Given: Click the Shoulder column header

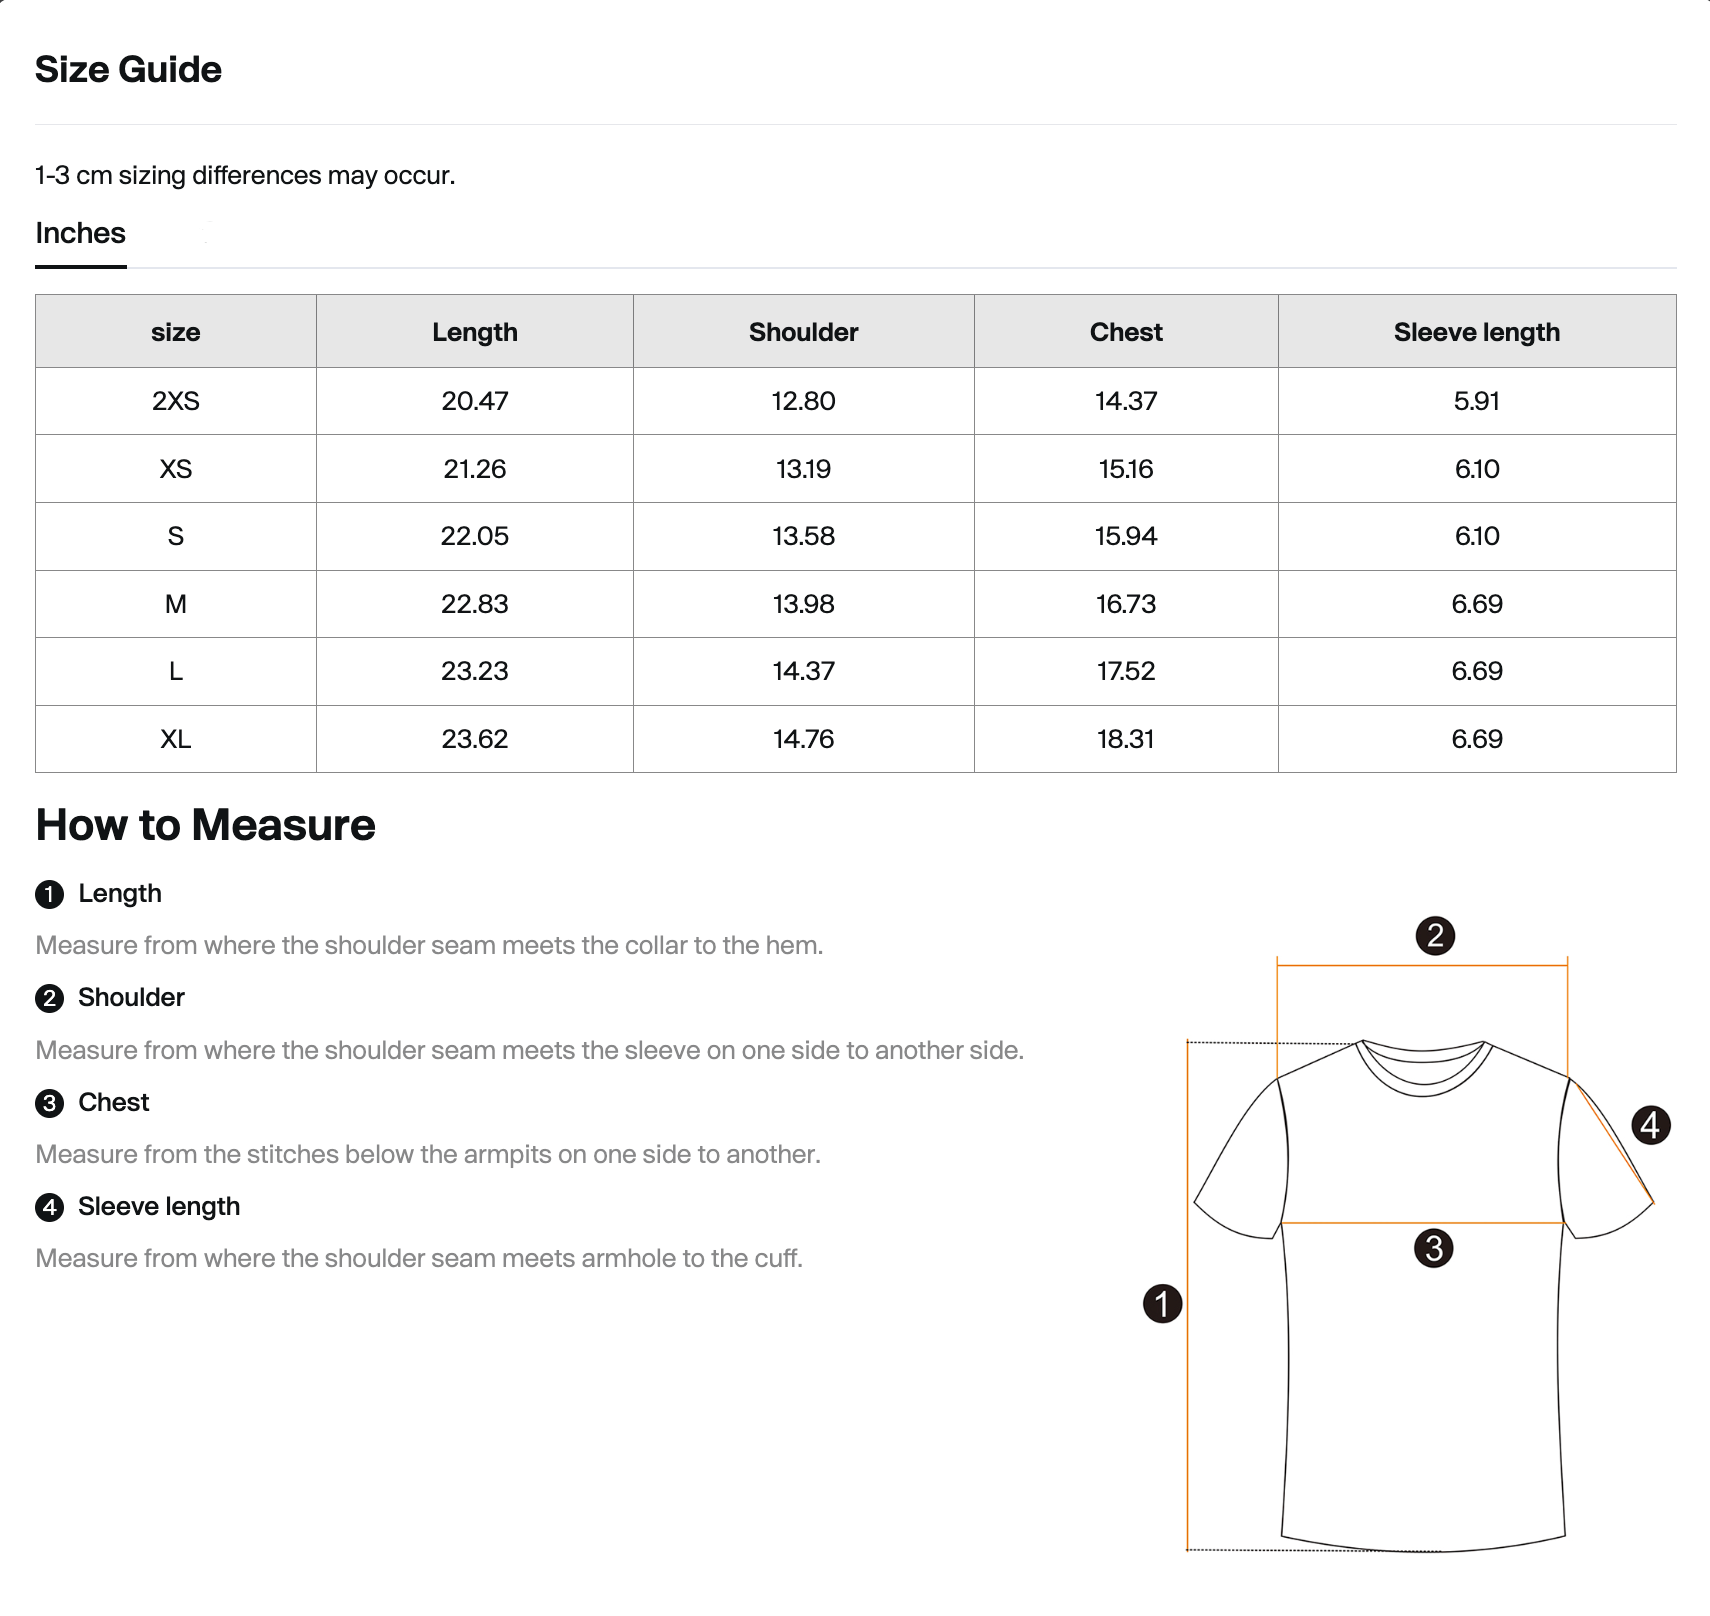Looking at the screenshot, I should (x=803, y=332).
